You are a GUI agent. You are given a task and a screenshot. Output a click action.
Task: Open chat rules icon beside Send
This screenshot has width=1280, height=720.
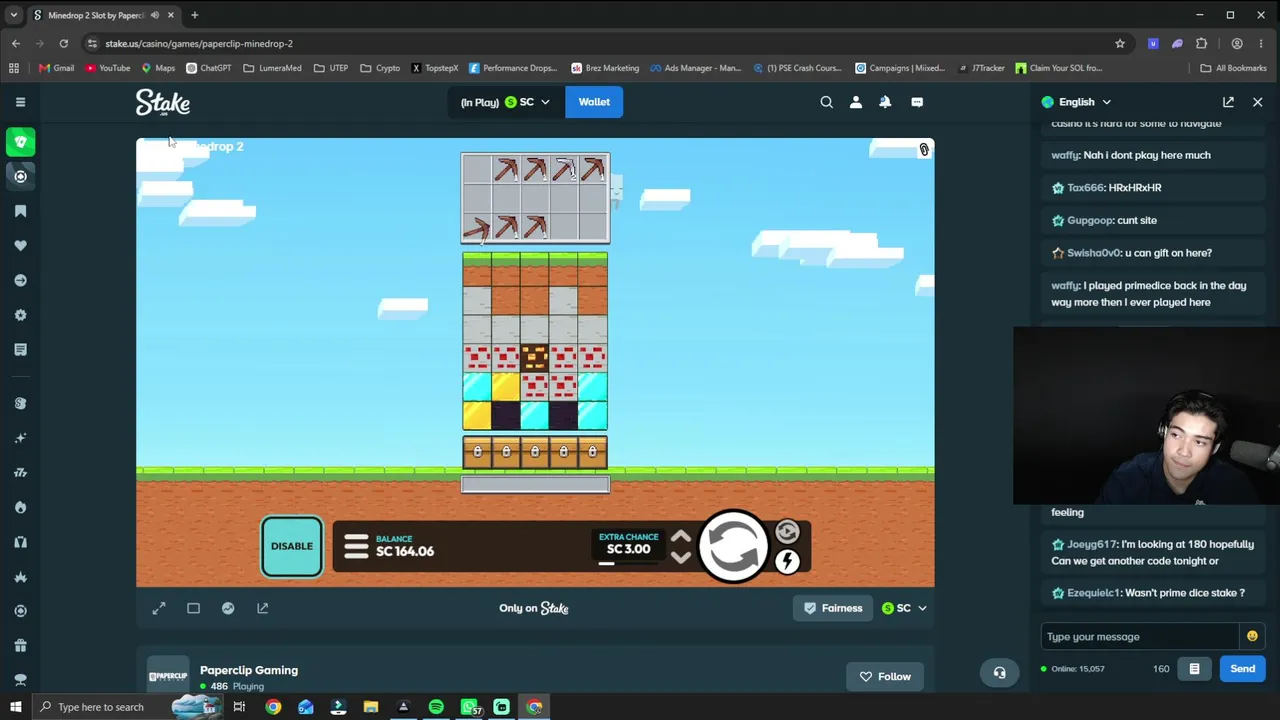[1194, 669]
